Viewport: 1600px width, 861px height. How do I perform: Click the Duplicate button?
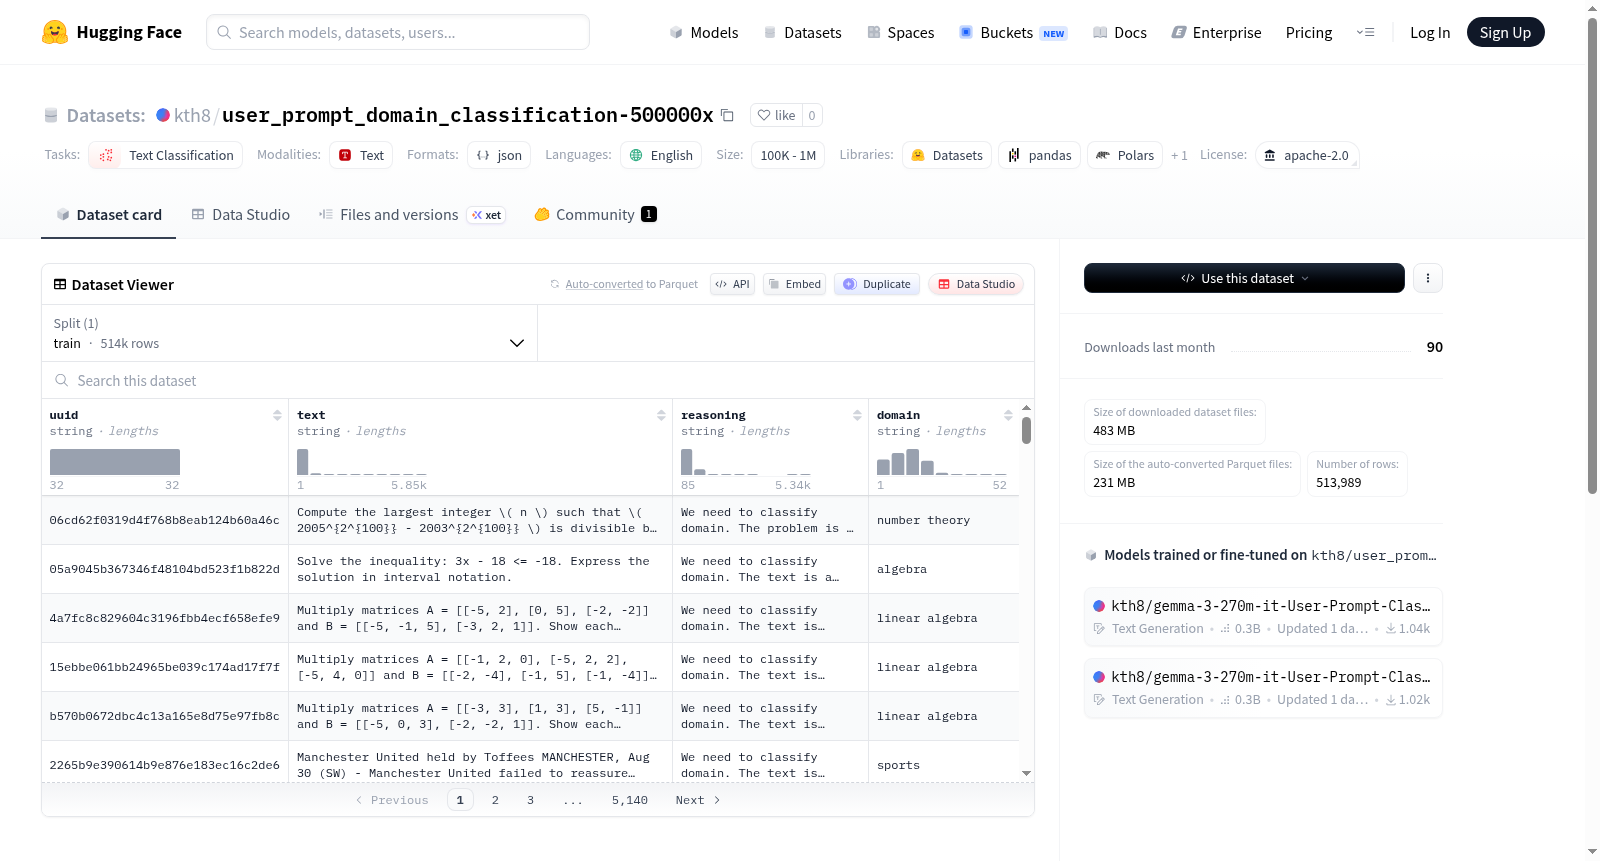click(877, 284)
